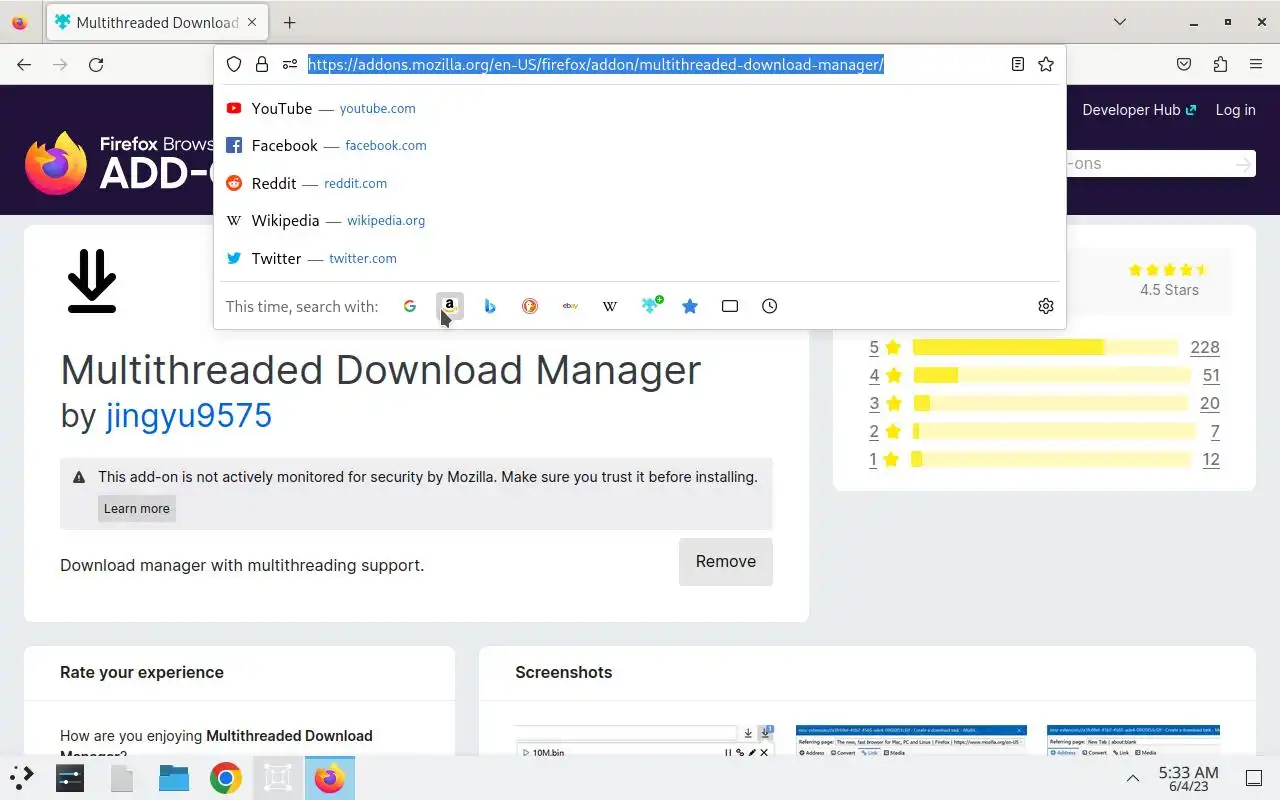
Task: Reload the current page
Action: [x=96, y=64]
